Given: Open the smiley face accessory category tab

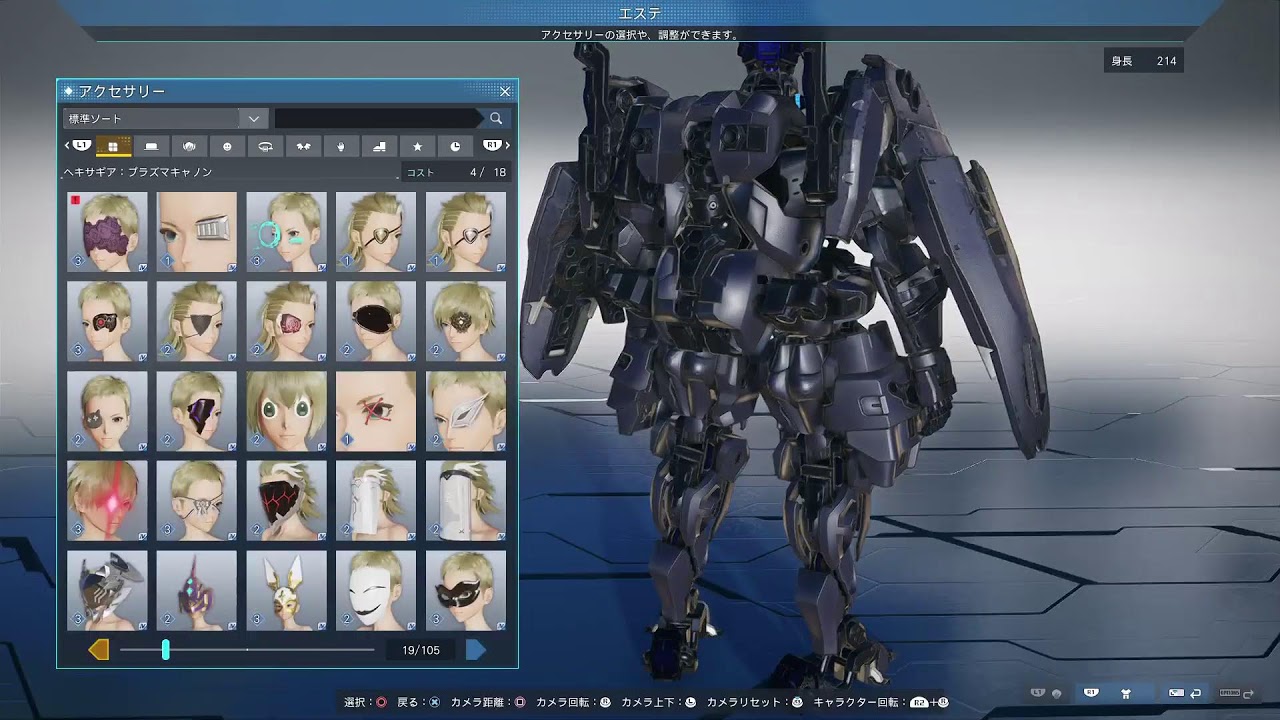Looking at the screenshot, I should (227, 146).
